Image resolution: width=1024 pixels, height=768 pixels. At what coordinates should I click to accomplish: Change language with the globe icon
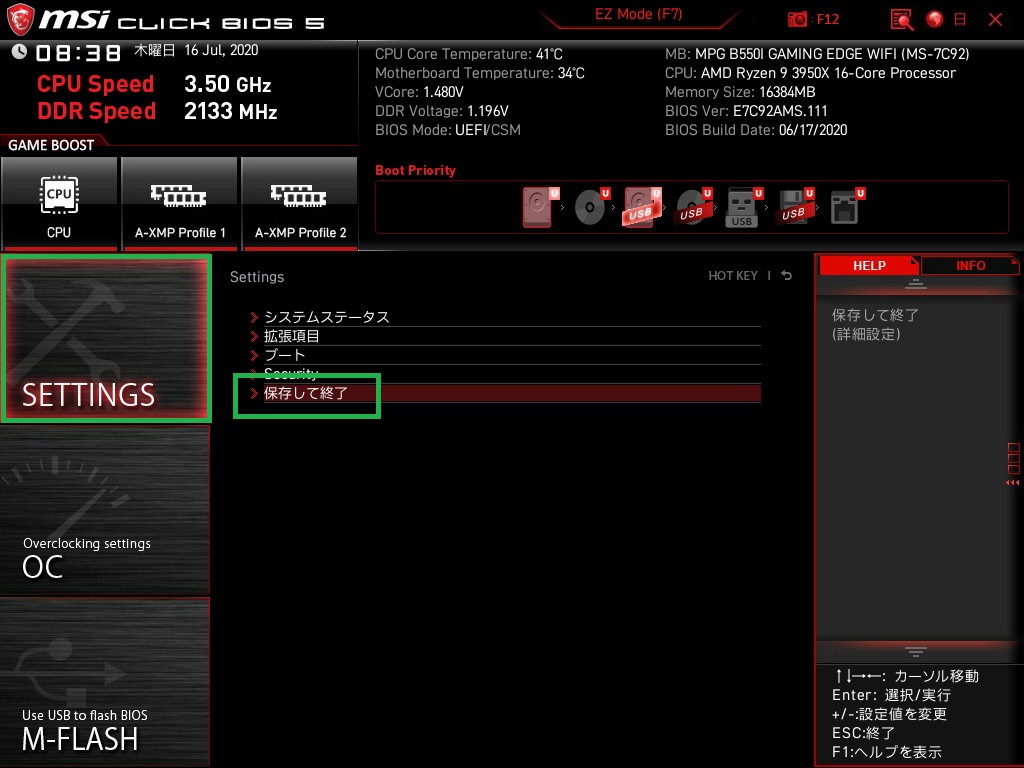tap(935, 20)
